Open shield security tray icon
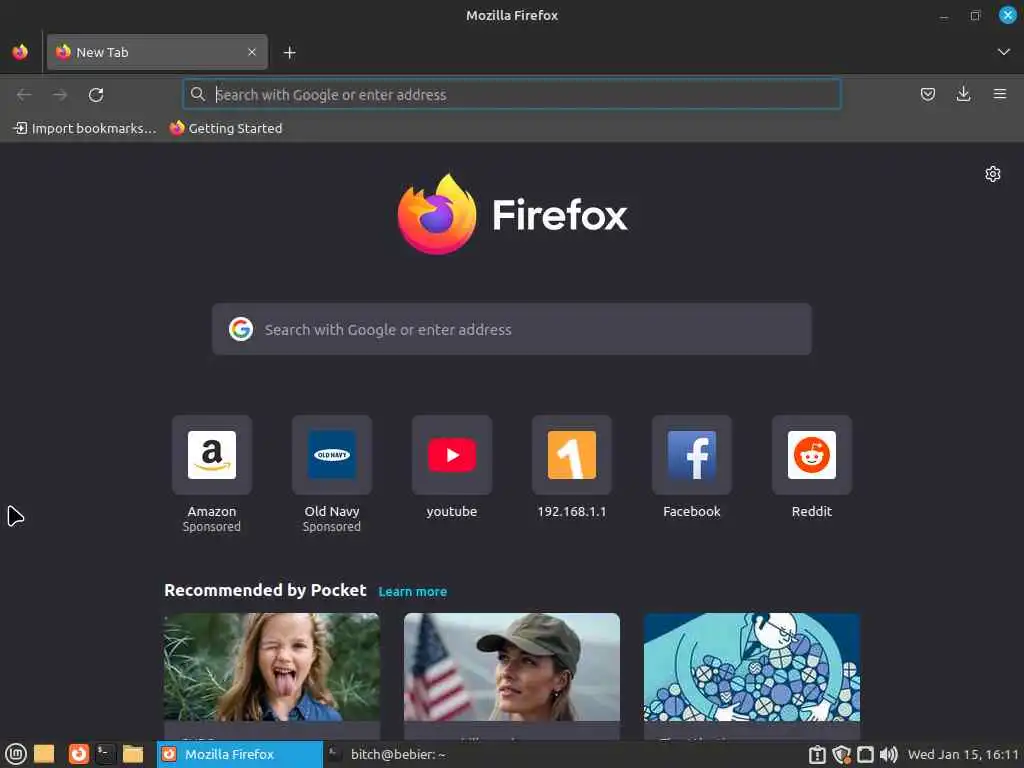 [x=841, y=755]
